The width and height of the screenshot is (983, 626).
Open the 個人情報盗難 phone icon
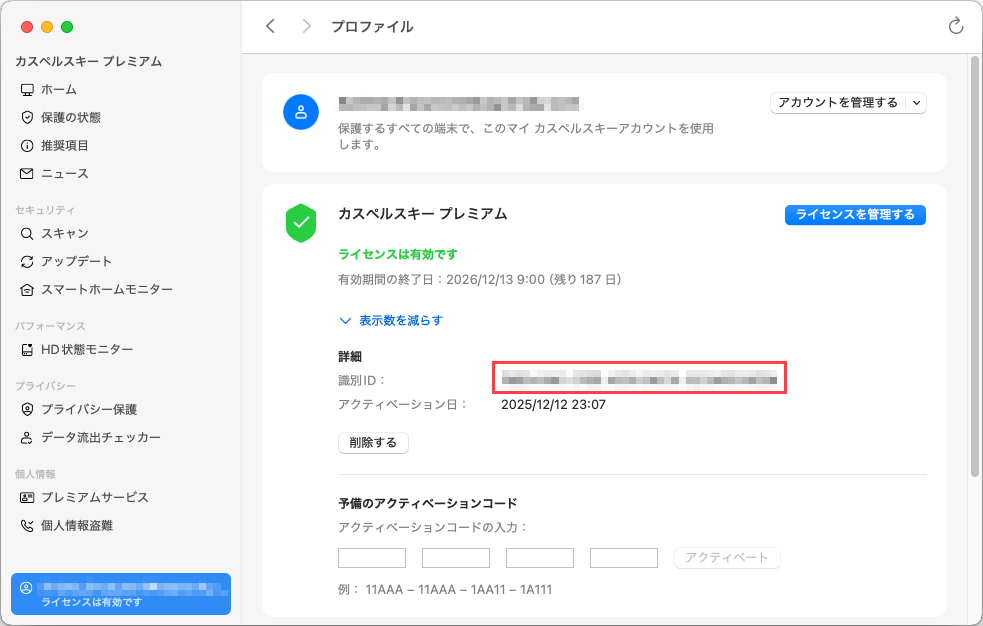[x=27, y=526]
